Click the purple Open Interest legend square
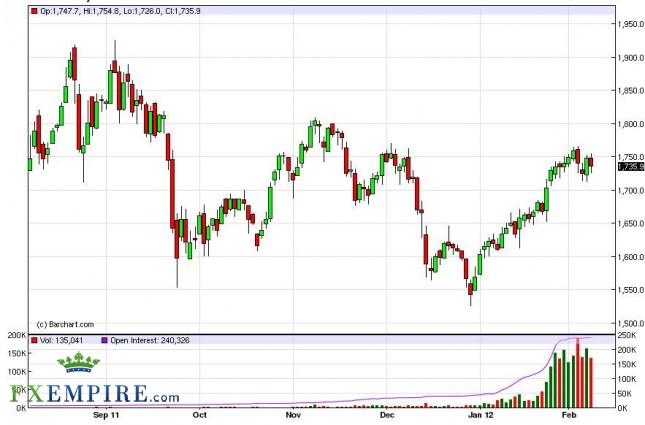645x425 pixels. click(x=104, y=341)
